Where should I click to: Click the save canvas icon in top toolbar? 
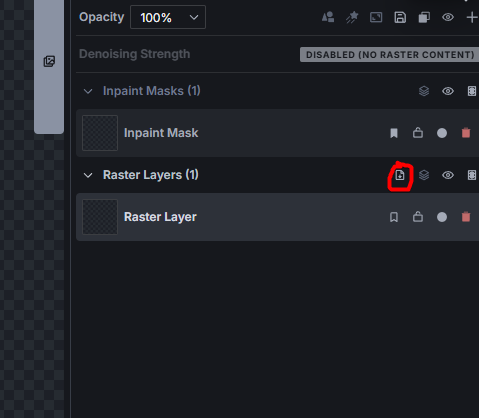400,17
